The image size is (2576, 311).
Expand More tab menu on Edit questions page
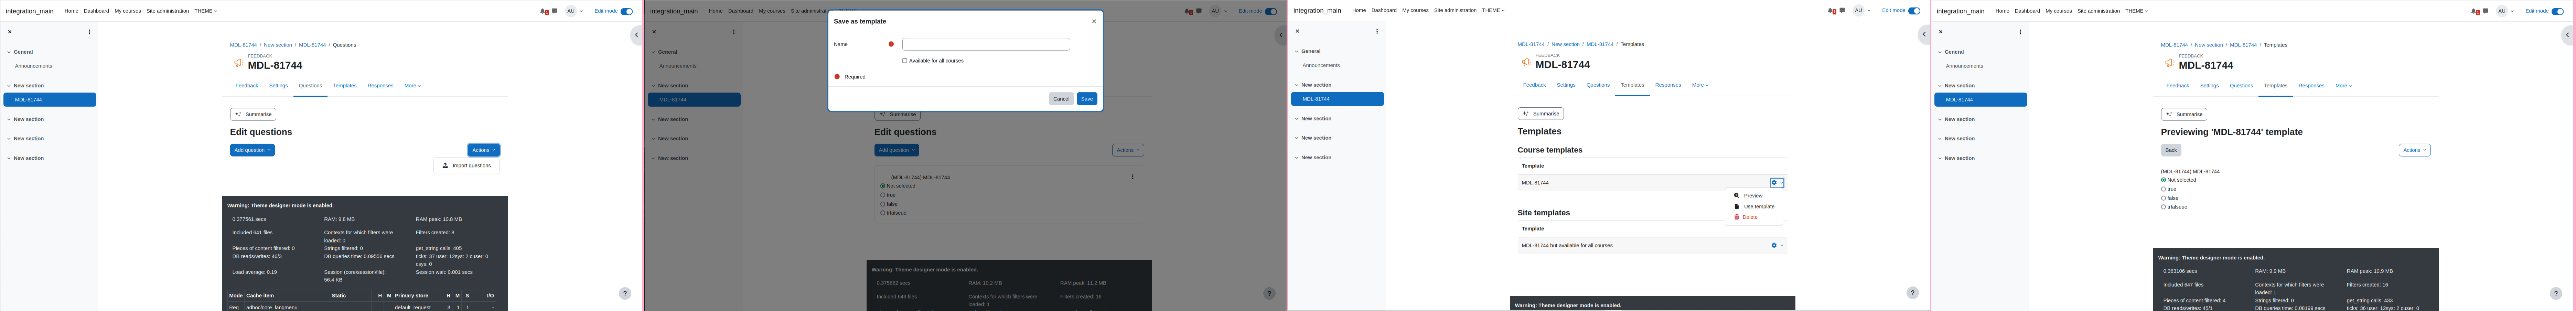click(x=412, y=86)
